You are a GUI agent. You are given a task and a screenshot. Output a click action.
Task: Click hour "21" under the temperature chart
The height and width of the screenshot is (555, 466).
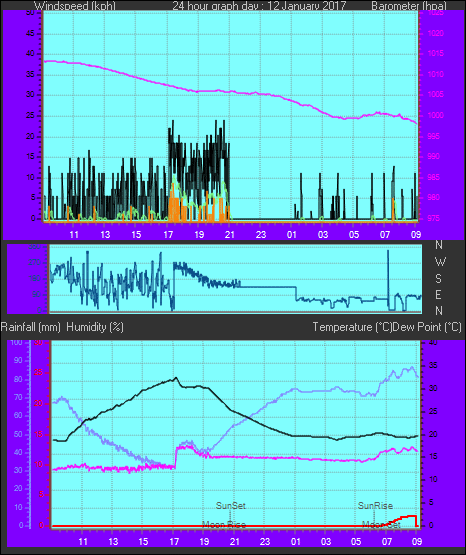coord(235,541)
